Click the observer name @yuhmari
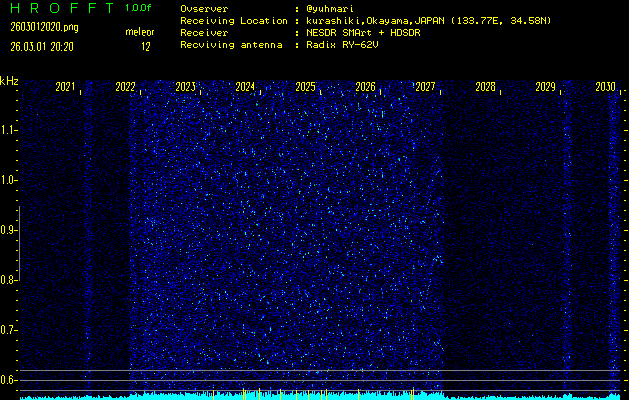The width and height of the screenshot is (629, 400). (330, 9)
